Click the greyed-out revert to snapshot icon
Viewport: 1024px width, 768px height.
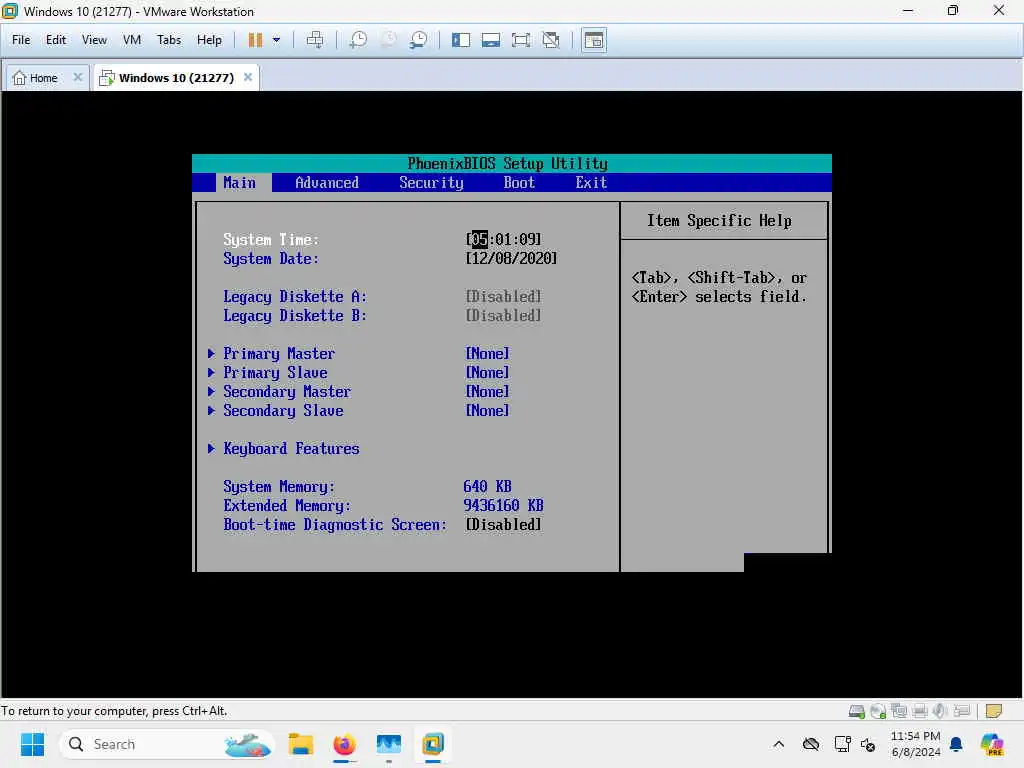coord(389,40)
